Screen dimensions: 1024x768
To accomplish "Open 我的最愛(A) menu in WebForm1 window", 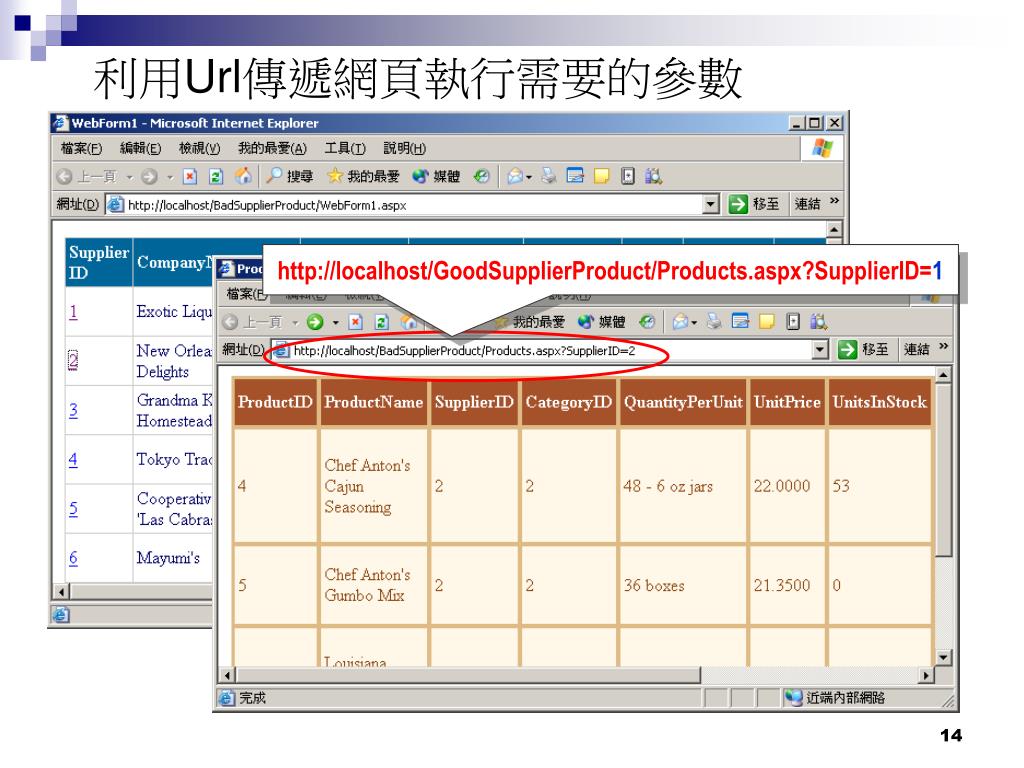I will coord(272,148).
